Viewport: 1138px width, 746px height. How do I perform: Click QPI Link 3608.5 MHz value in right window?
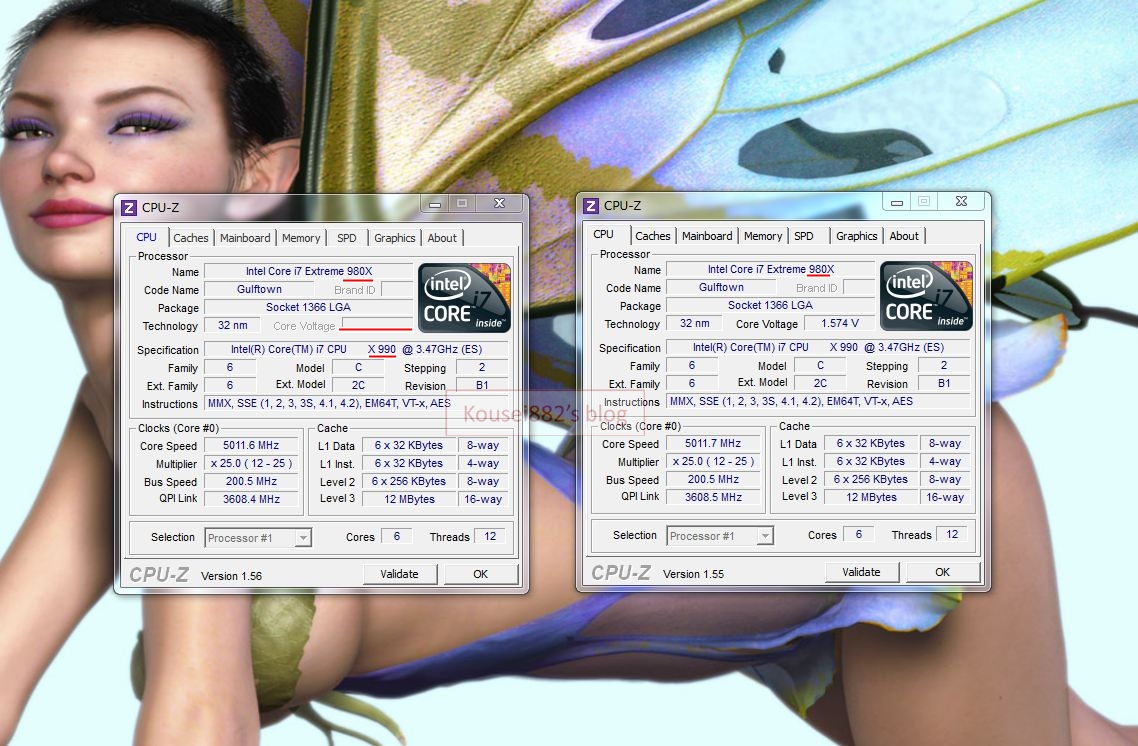point(713,497)
